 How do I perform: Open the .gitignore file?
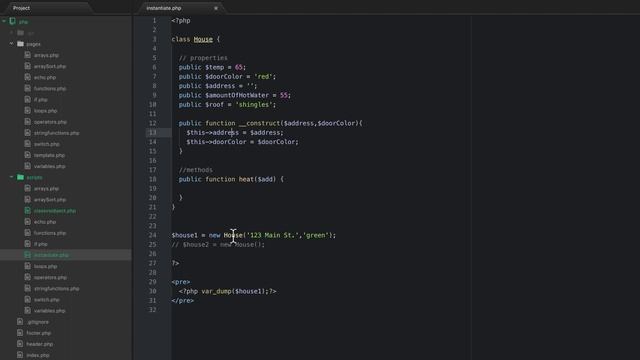coord(38,322)
